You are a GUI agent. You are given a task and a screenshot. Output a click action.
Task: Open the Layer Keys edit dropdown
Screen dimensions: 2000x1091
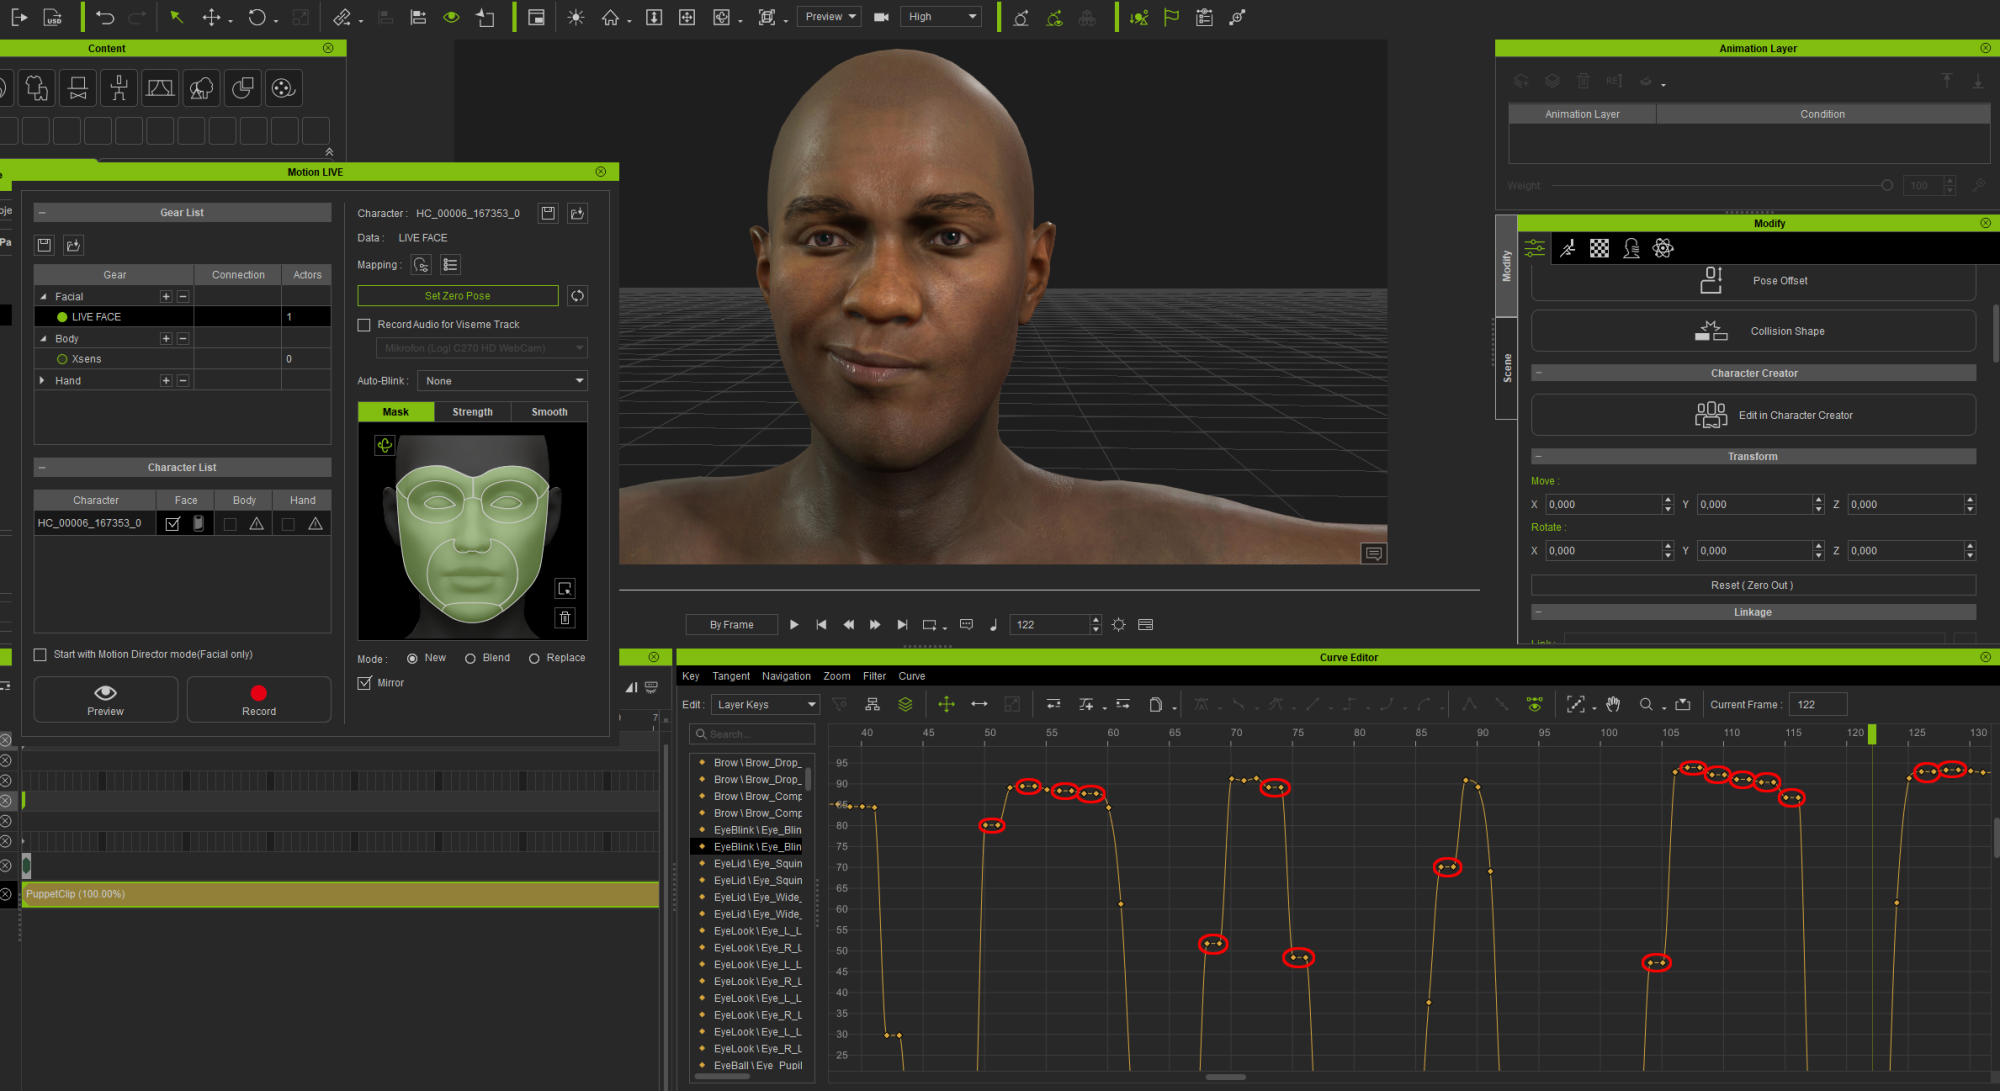(x=765, y=705)
